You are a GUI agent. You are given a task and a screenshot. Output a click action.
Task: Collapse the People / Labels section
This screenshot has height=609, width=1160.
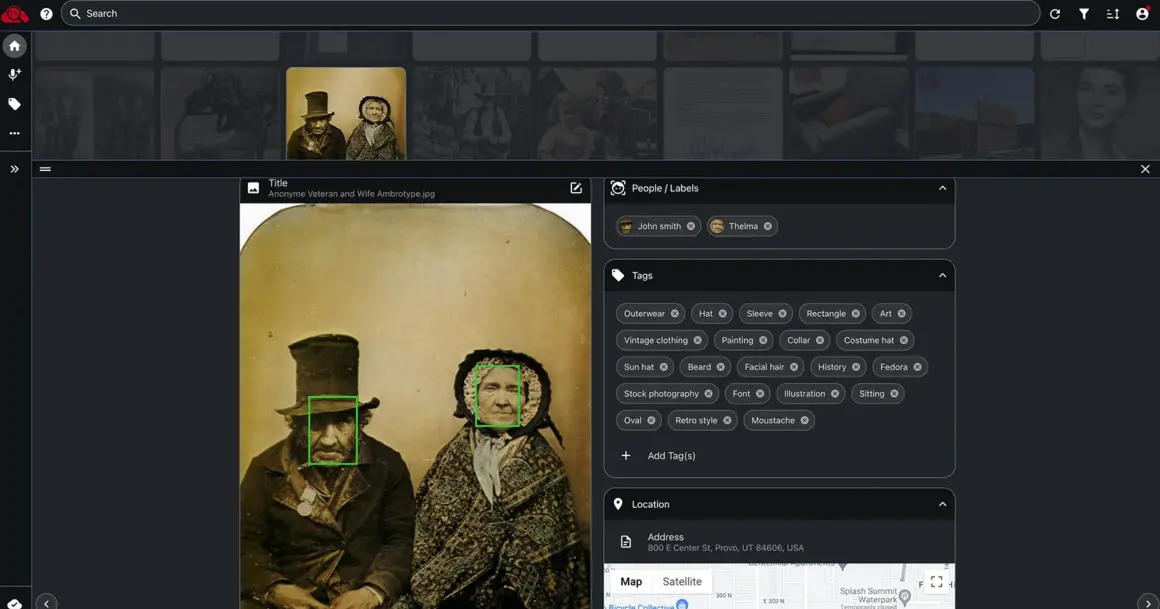(942, 188)
